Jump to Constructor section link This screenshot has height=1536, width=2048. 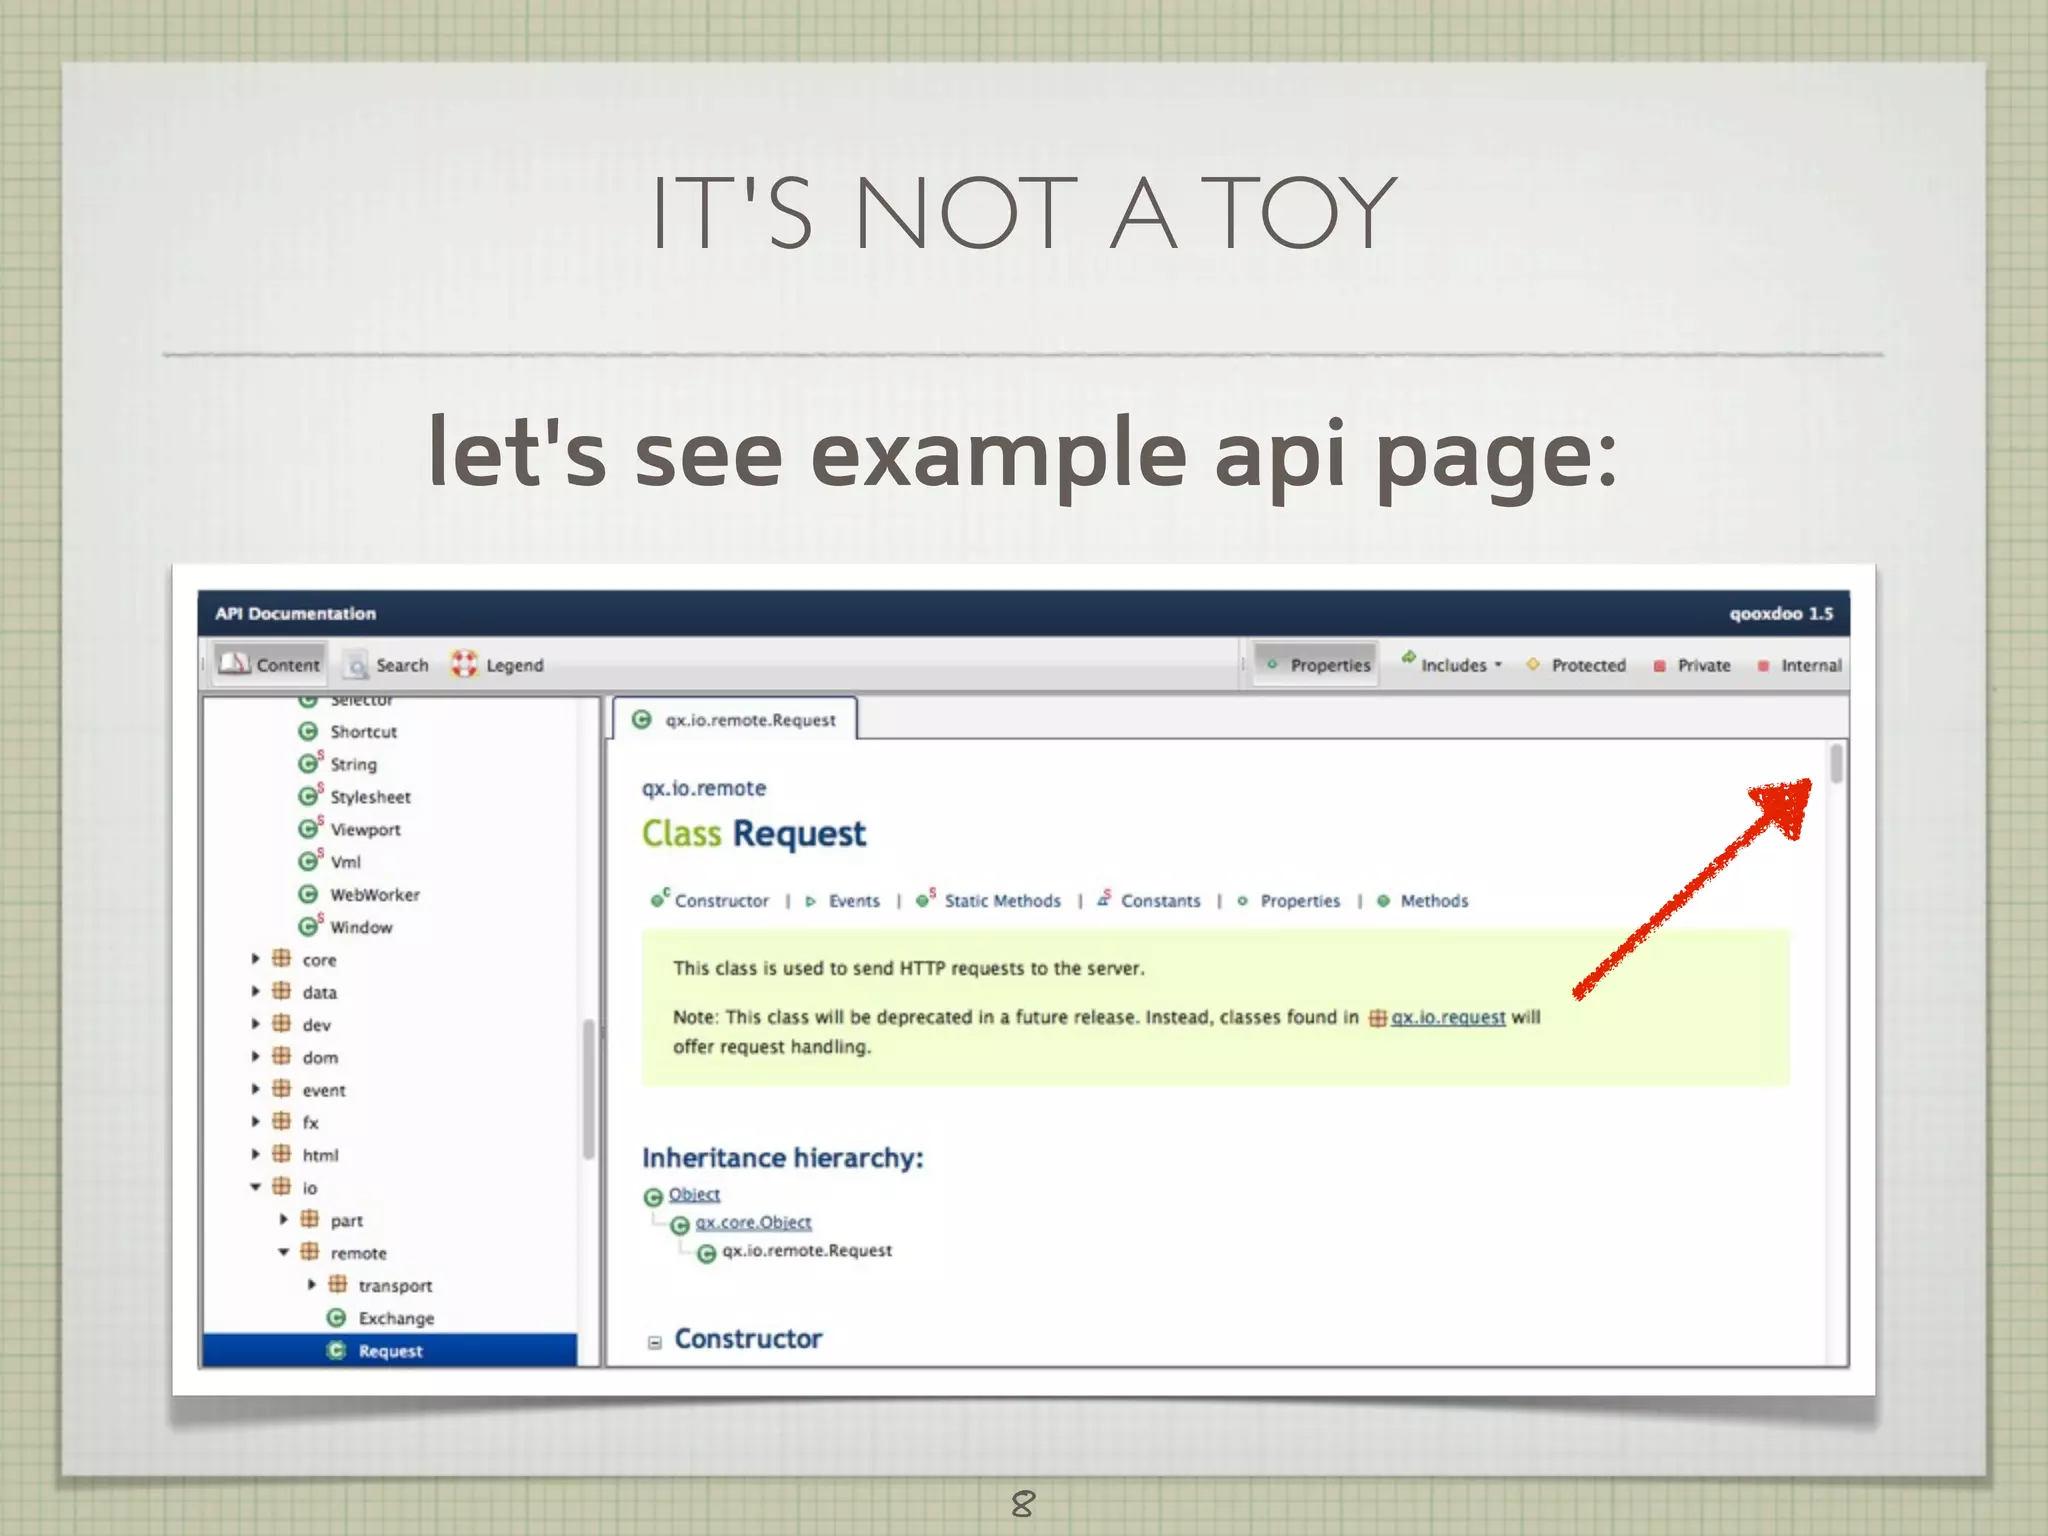(721, 901)
